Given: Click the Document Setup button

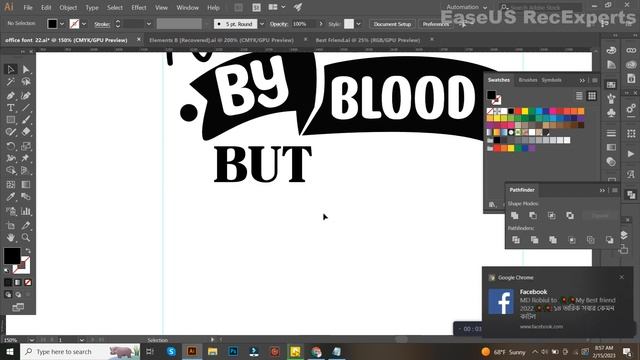Looking at the screenshot, I should [392, 24].
